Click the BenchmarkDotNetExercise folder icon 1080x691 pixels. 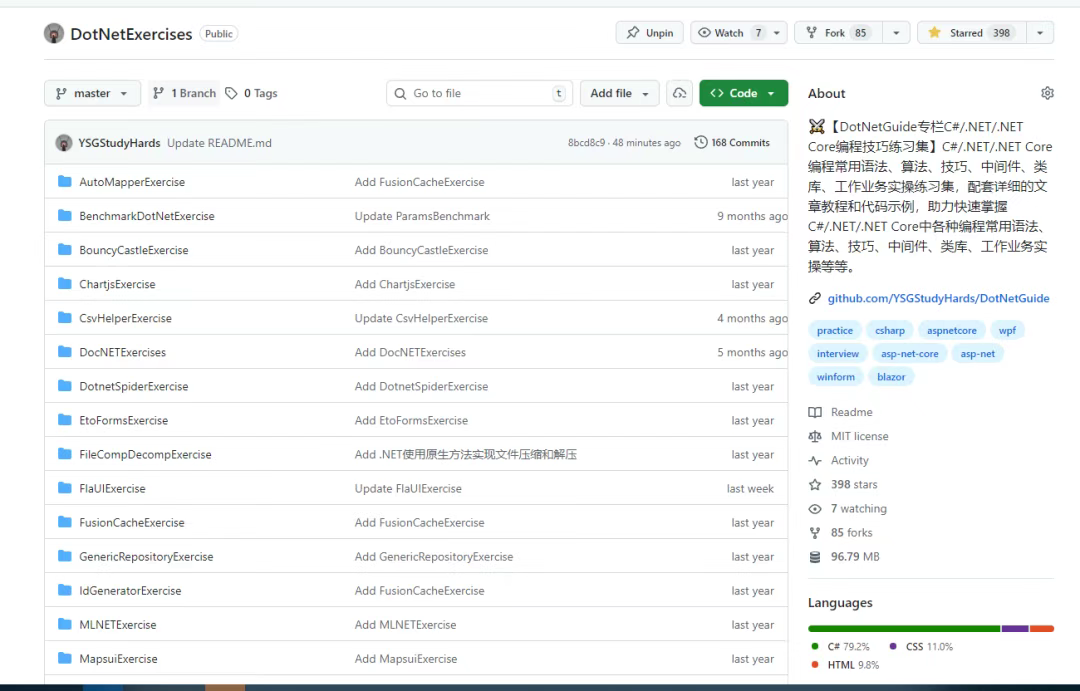(65, 216)
